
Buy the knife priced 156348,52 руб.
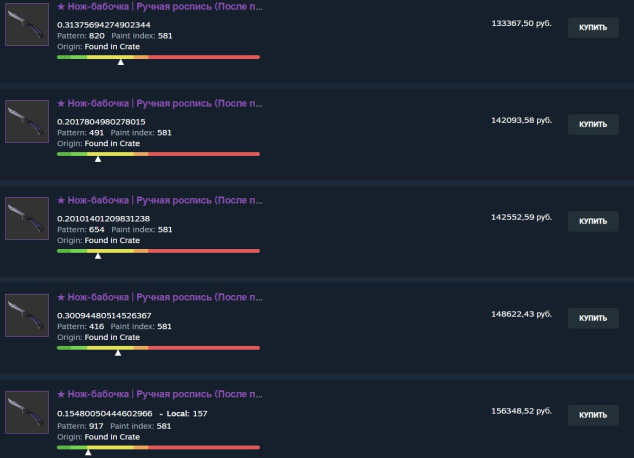coord(593,415)
